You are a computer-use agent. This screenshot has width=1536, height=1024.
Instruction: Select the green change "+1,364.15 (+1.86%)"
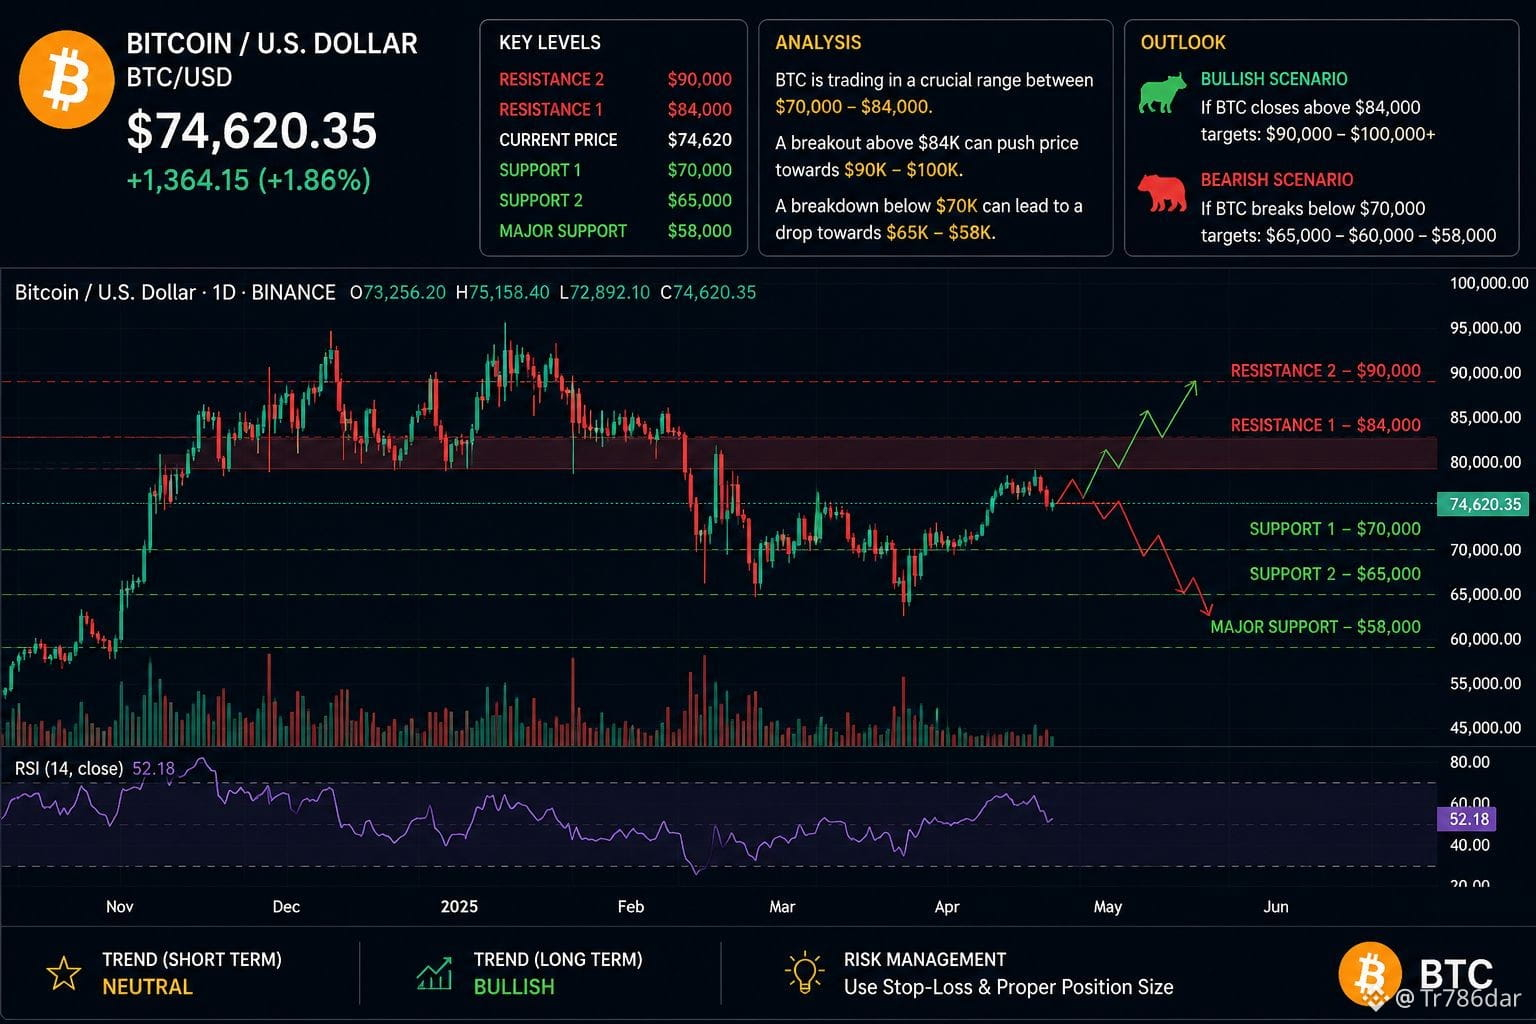249,180
